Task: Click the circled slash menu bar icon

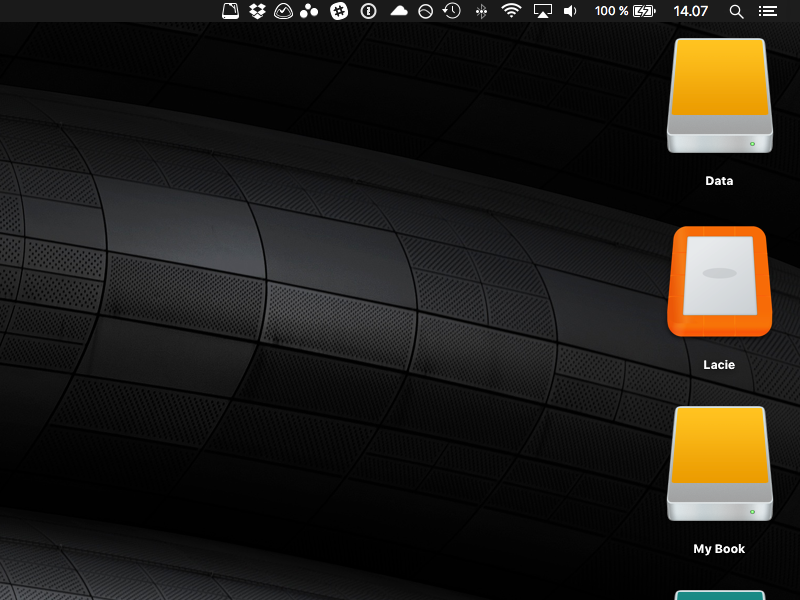Action: click(427, 11)
